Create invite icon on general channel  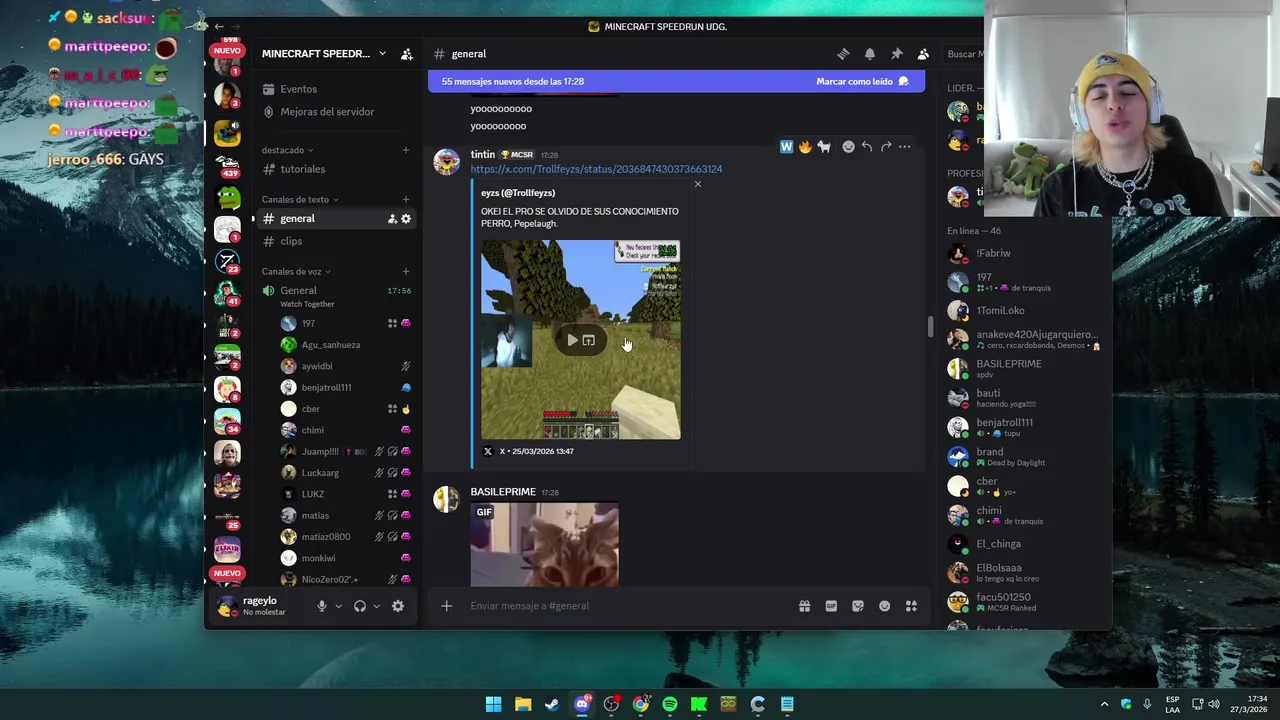pyautogui.click(x=392, y=218)
